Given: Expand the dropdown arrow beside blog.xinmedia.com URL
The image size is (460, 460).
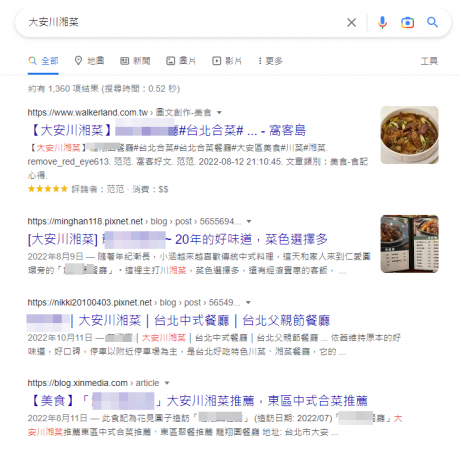Looking at the screenshot, I should coord(167,383).
